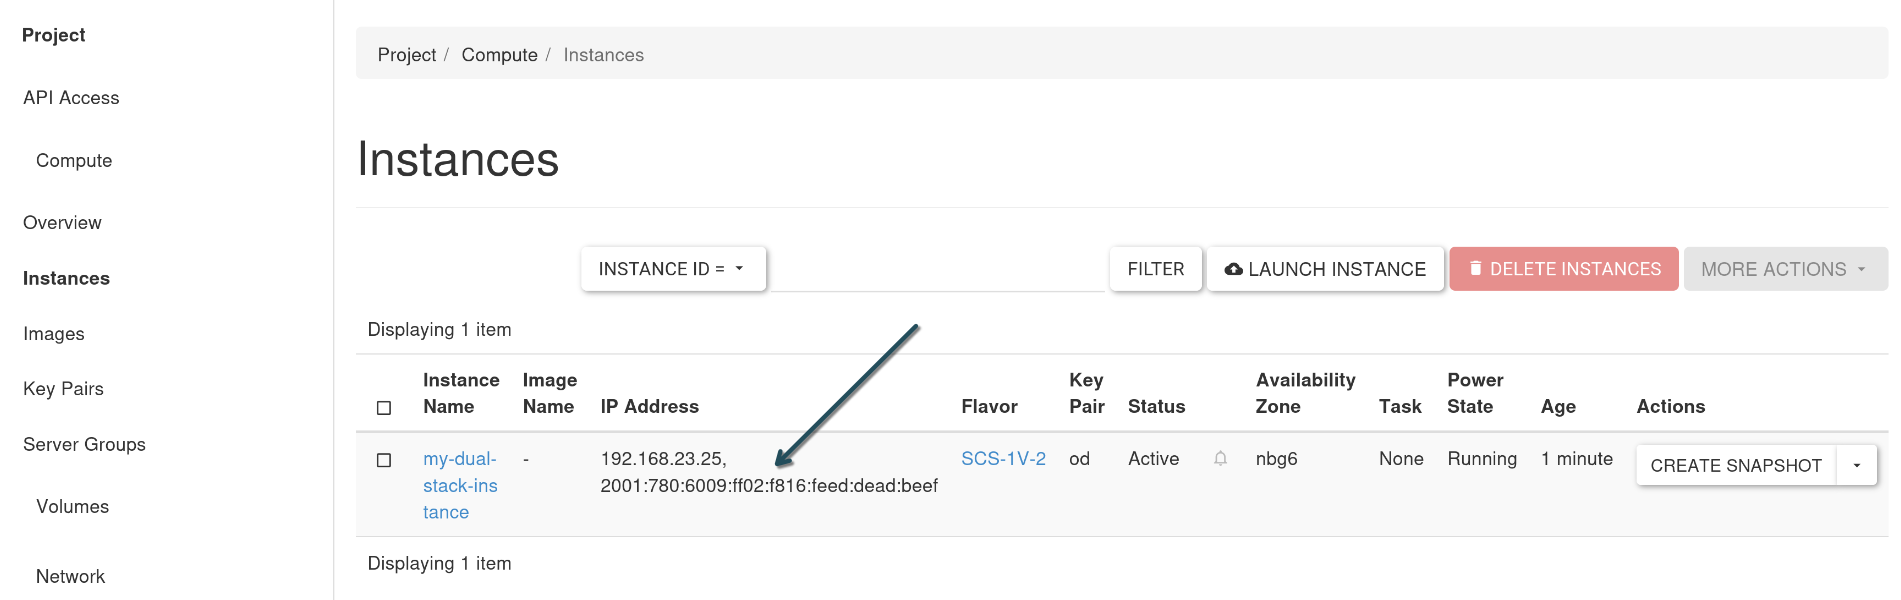The height and width of the screenshot is (600, 1901).
Task: Click the bell icon beside Active status
Action: pos(1220,459)
